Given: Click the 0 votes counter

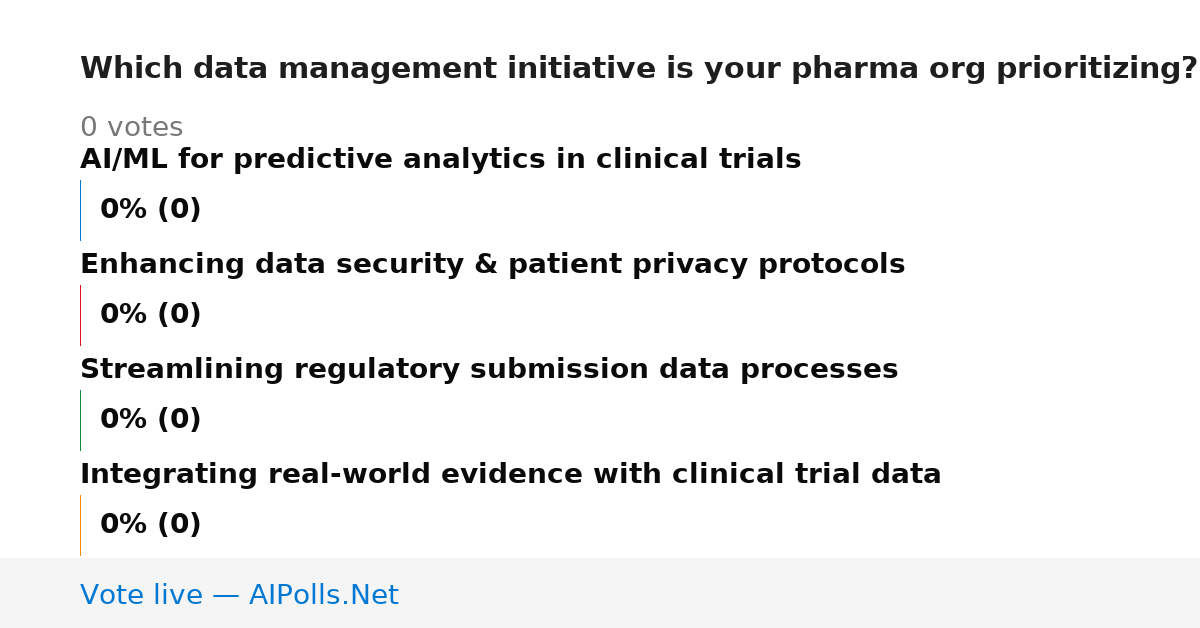Looking at the screenshot, I should coord(131,128).
